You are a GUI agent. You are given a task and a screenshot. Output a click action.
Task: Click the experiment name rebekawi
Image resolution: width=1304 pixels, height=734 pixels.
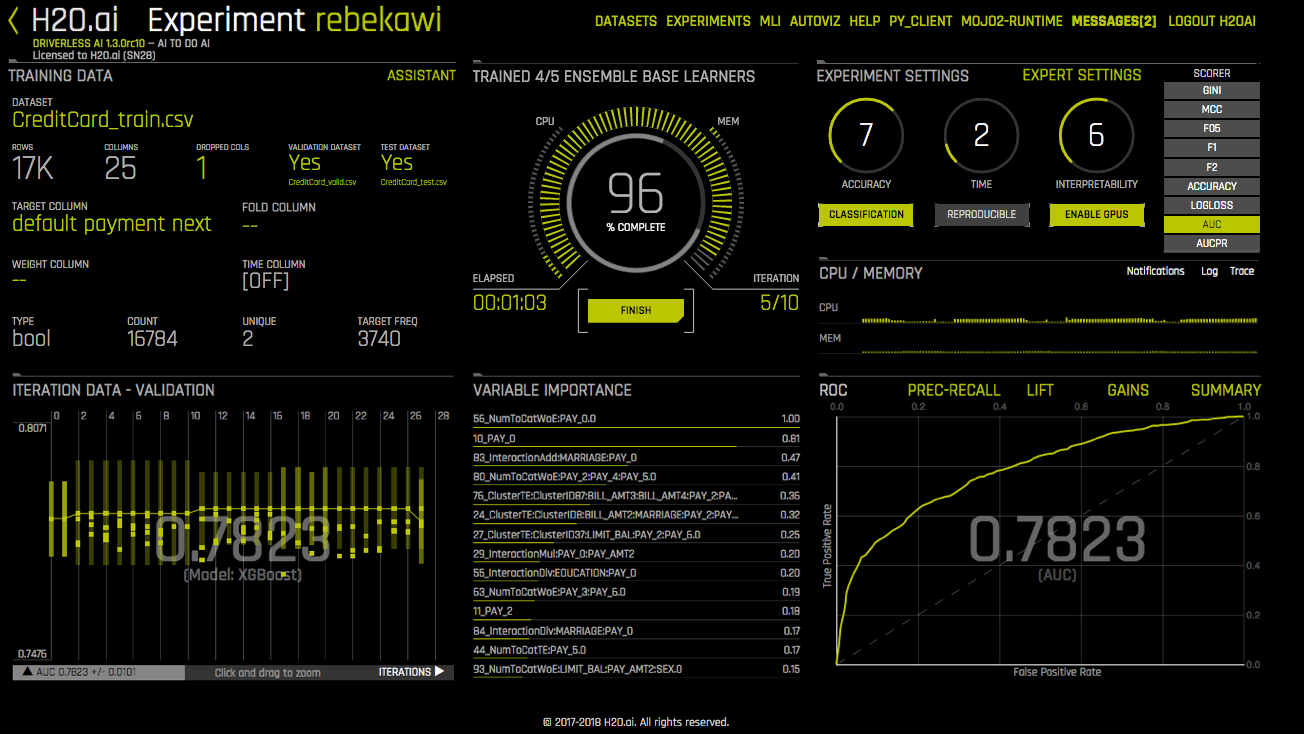pyautogui.click(x=377, y=20)
